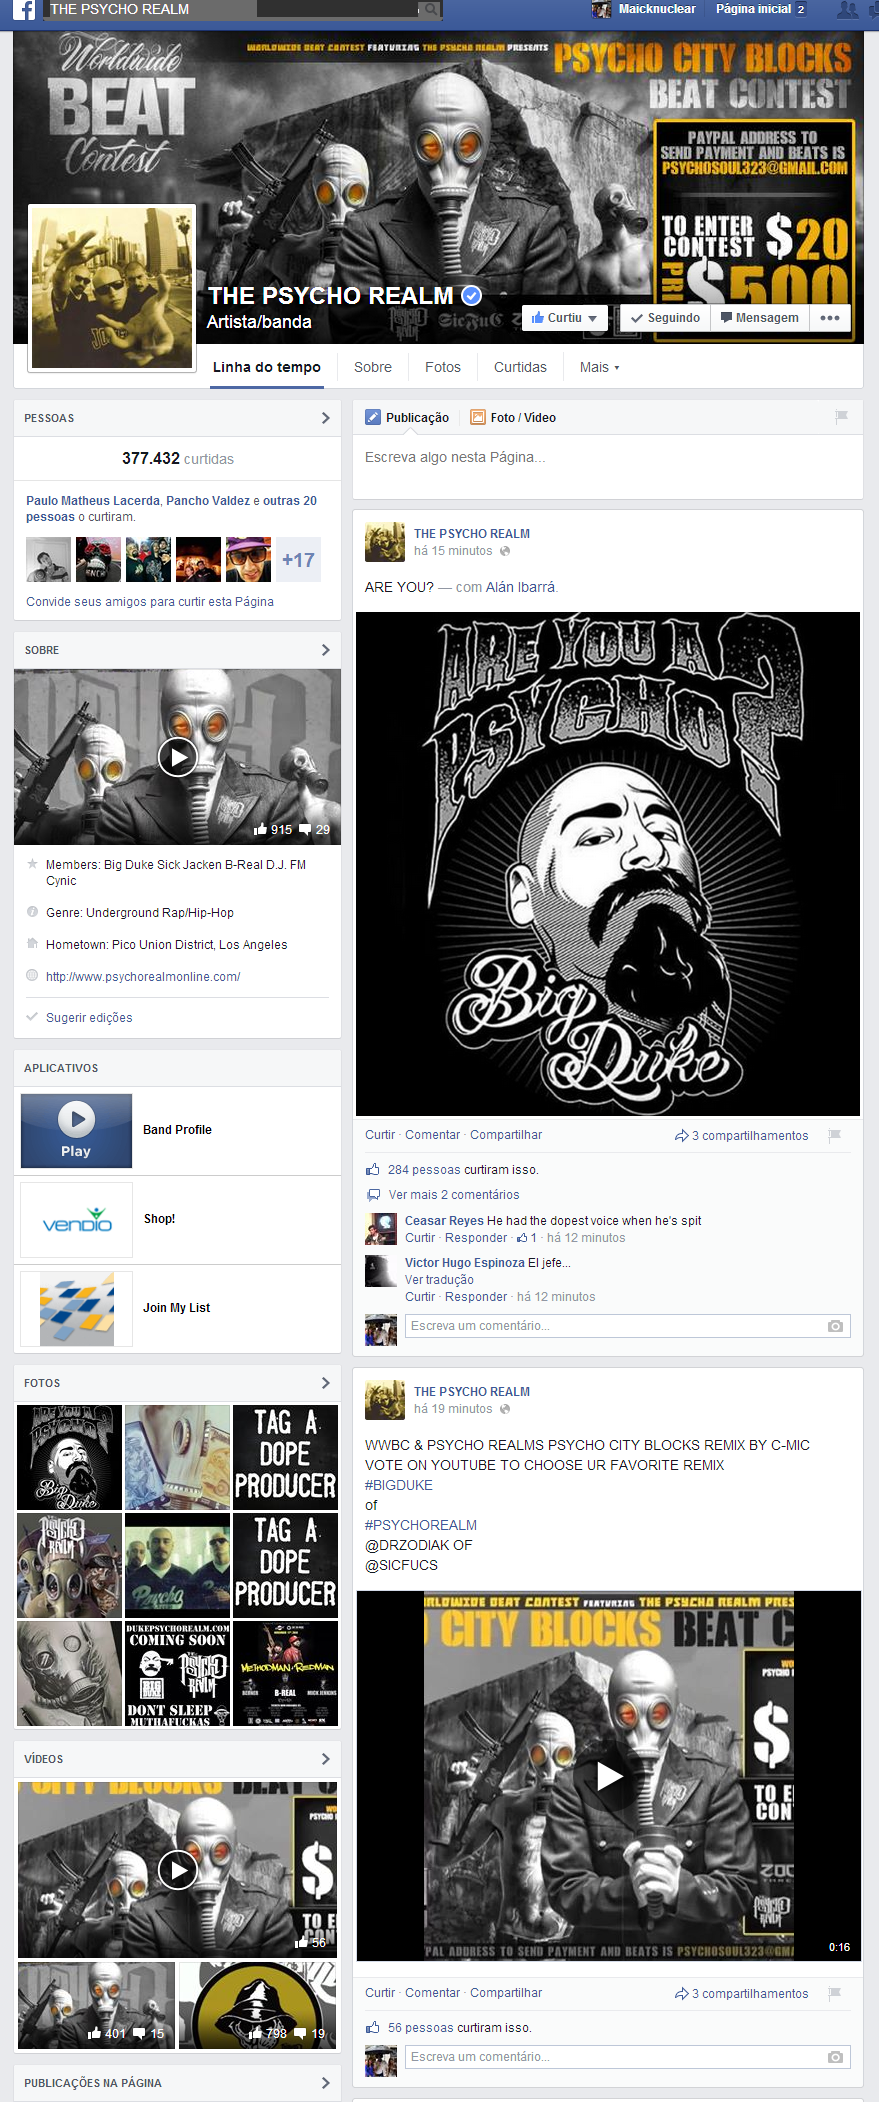Click Paulo Matheus Lacerda name link
The height and width of the screenshot is (2102, 879).
[x=93, y=501]
